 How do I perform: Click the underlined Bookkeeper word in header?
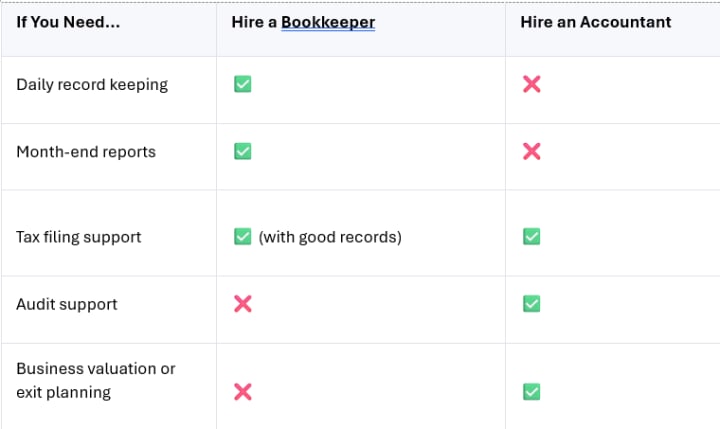328,22
